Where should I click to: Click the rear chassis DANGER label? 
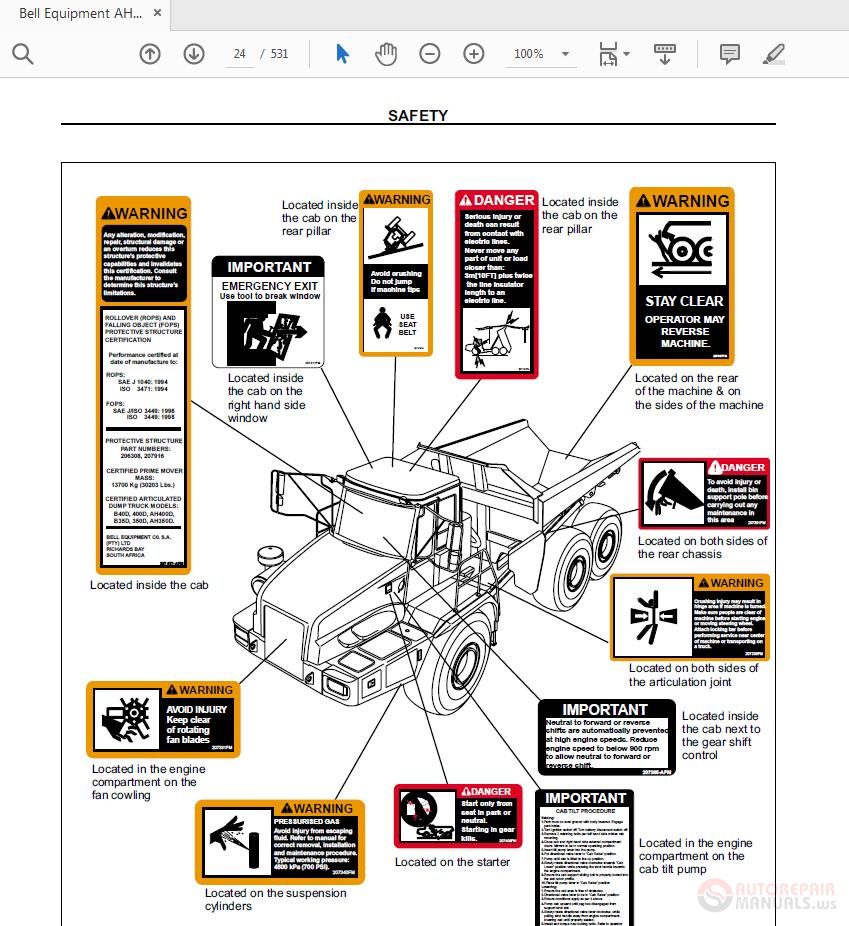[x=704, y=494]
